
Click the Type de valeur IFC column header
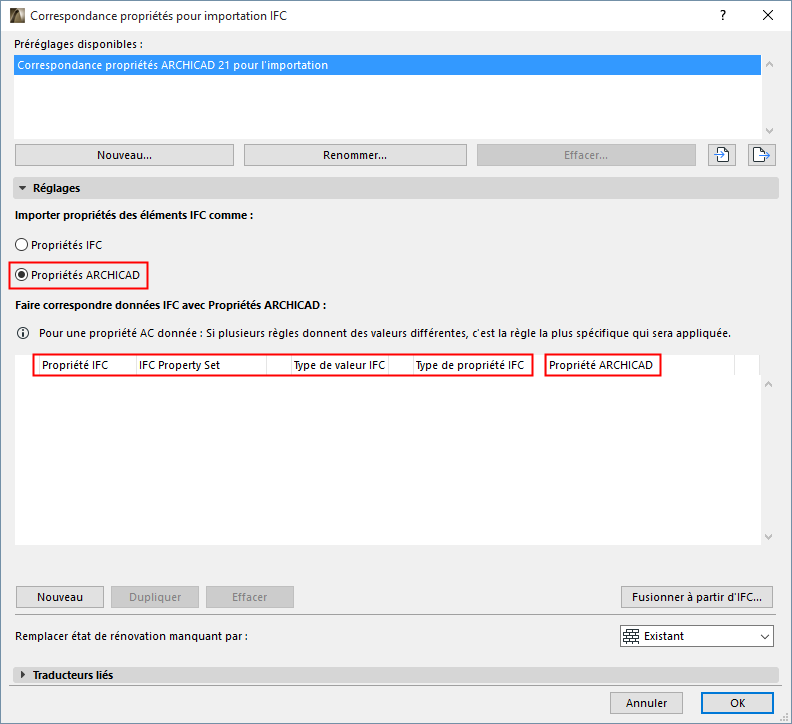click(x=339, y=365)
